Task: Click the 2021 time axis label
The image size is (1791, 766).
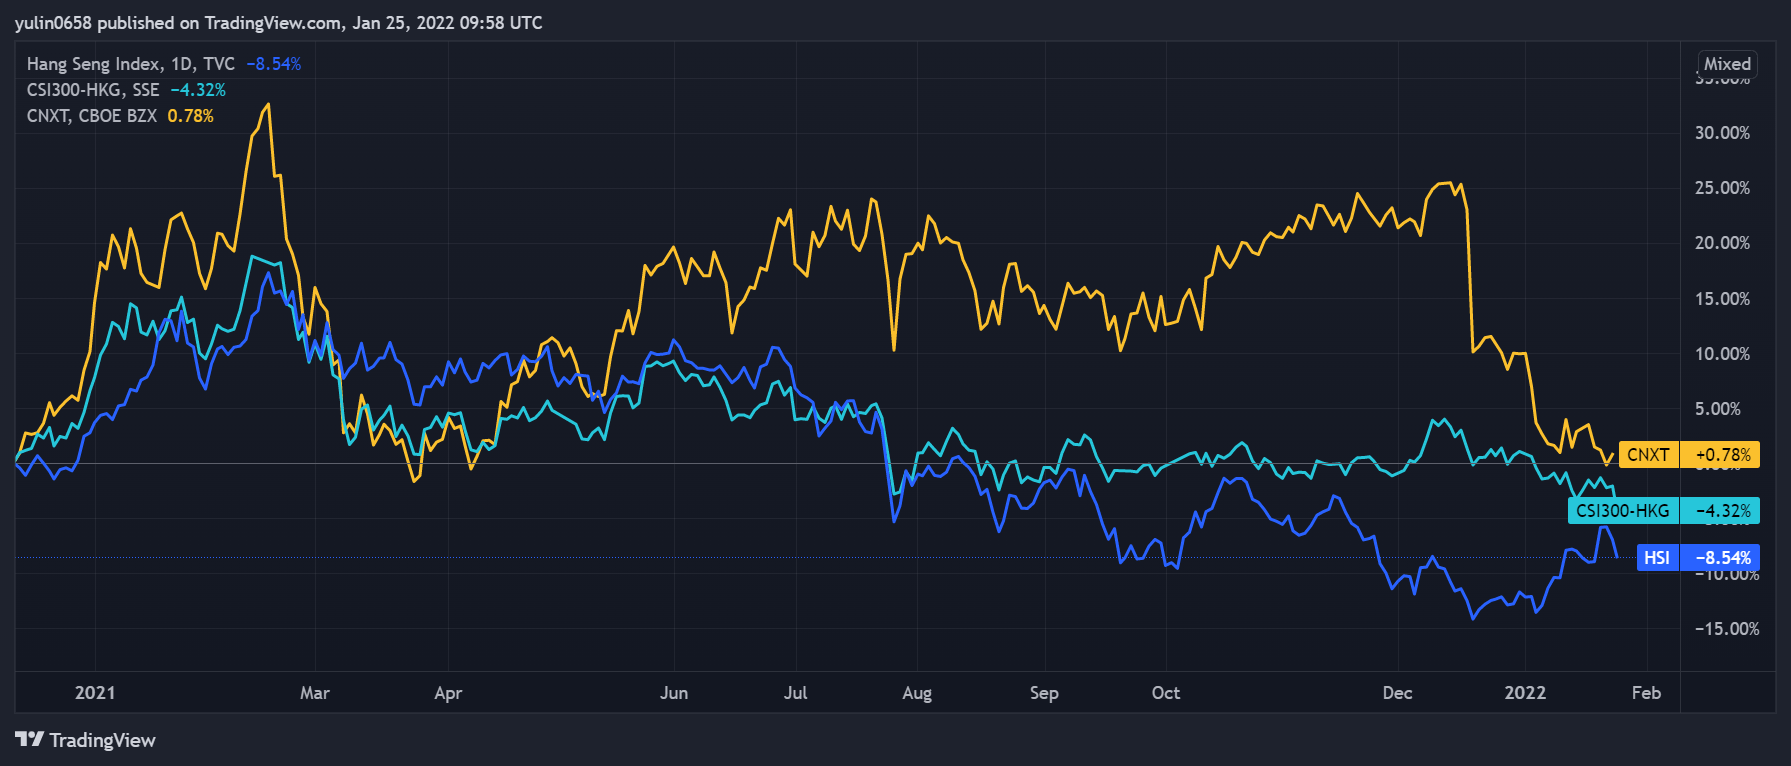Action: click(95, 693)
